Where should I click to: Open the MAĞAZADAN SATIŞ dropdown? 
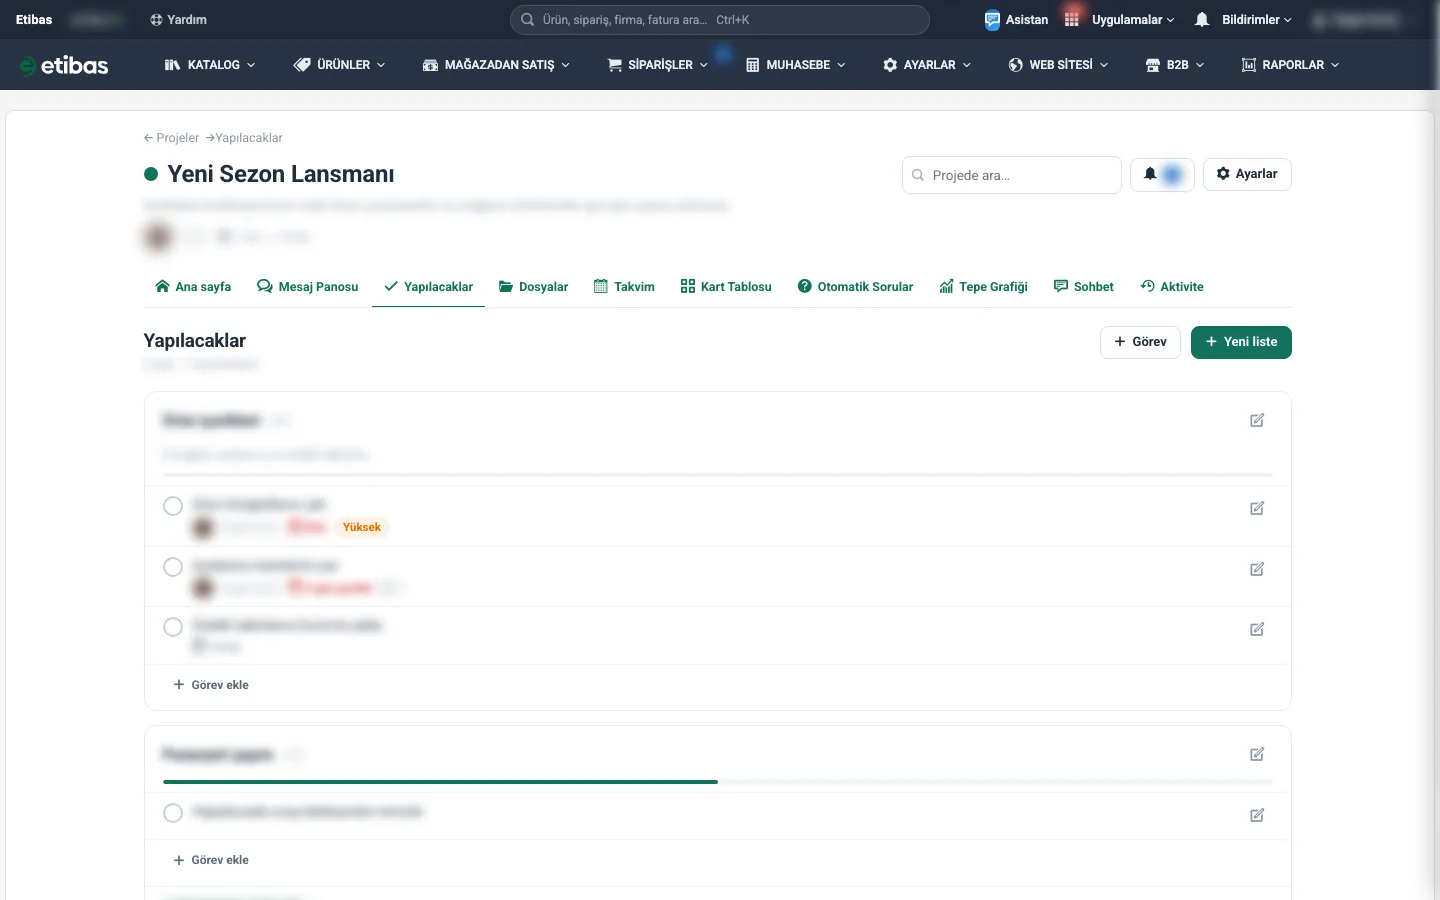pyautogui.click(x=496, y=65)
